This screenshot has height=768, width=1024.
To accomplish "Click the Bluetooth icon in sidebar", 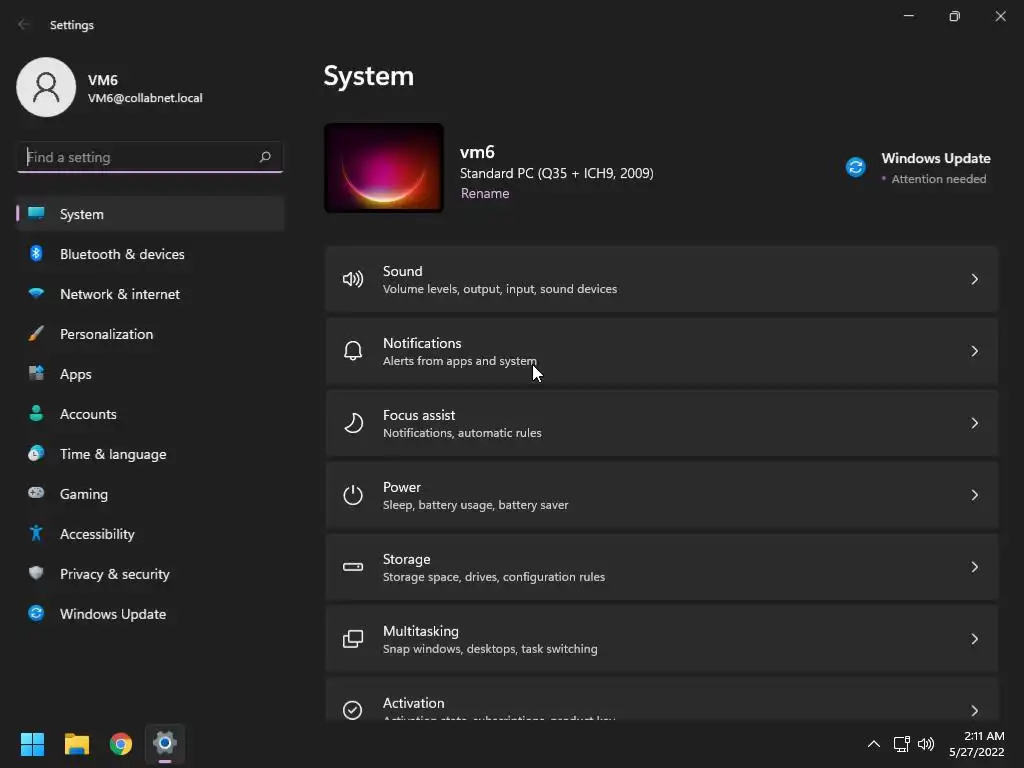I will pos(37,253).
